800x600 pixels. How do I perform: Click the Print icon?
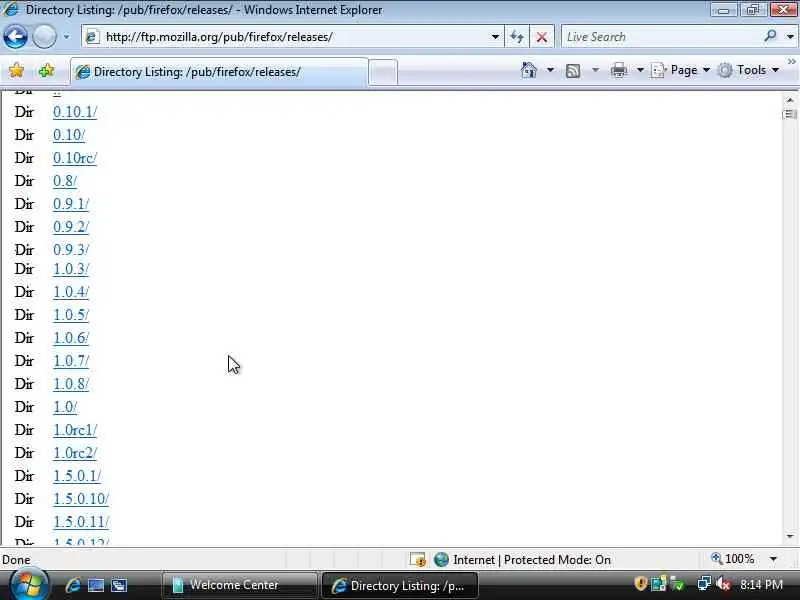pyautogui.click(x=619, y=70)
